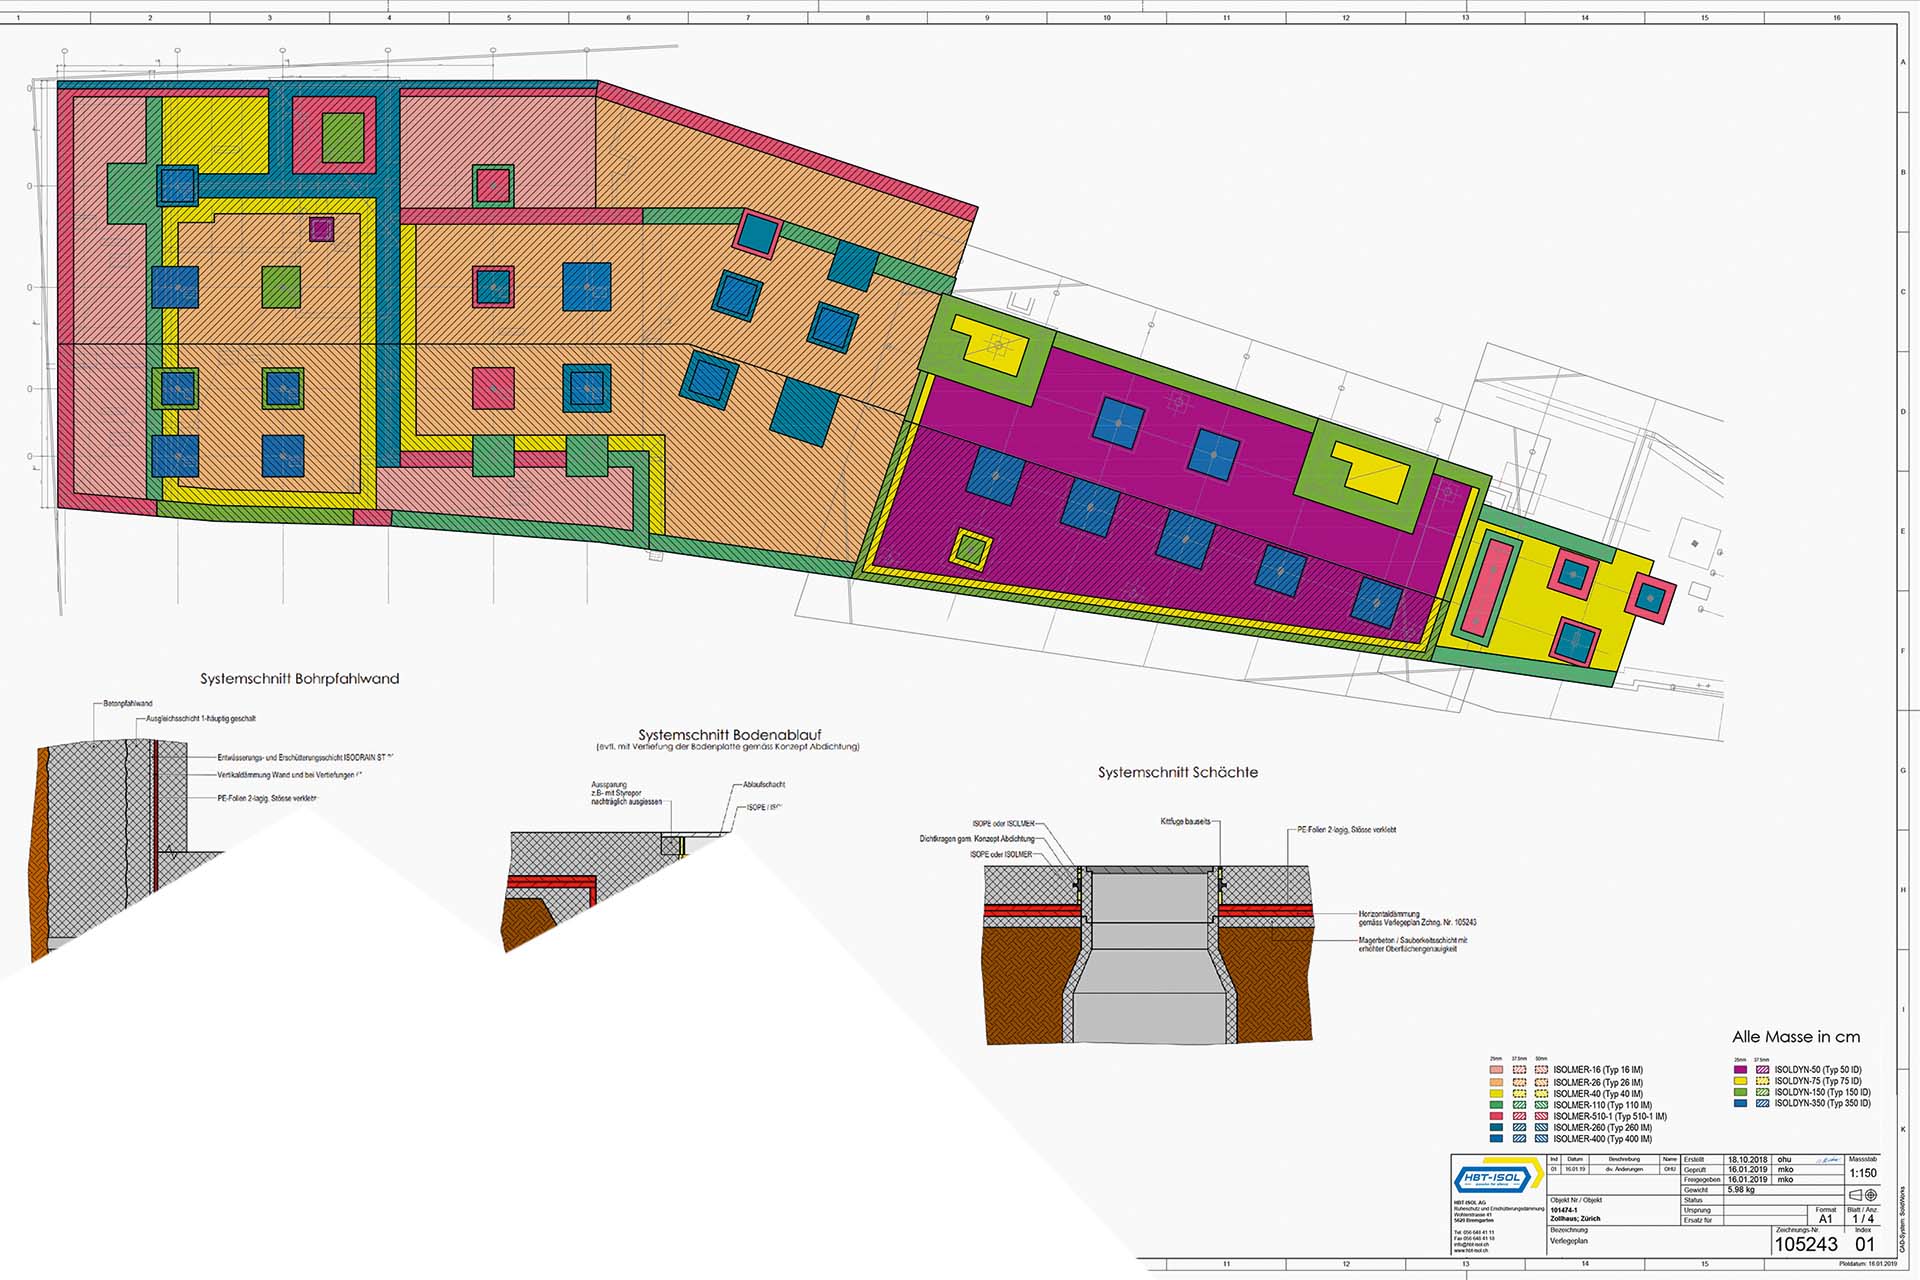Click the solid orange ISOLMER-26 legend swatch
The width and height of the screenshot is (1920, 1280).
[1496, 1082]
